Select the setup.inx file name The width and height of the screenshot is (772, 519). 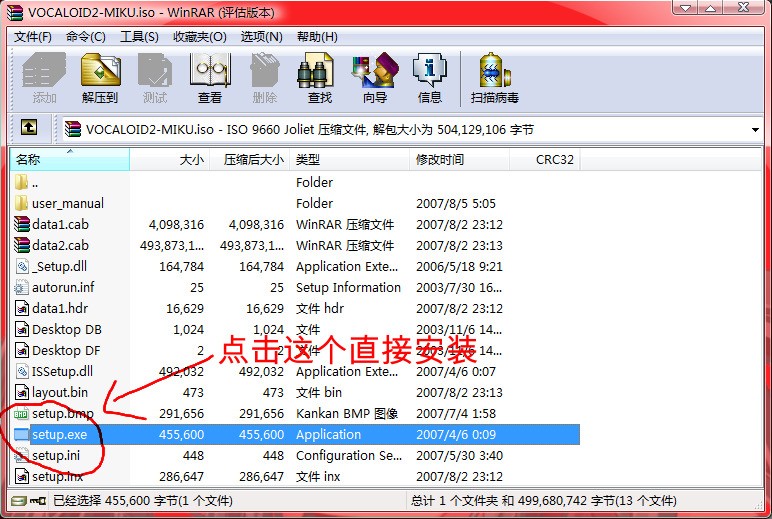[58, 477]
